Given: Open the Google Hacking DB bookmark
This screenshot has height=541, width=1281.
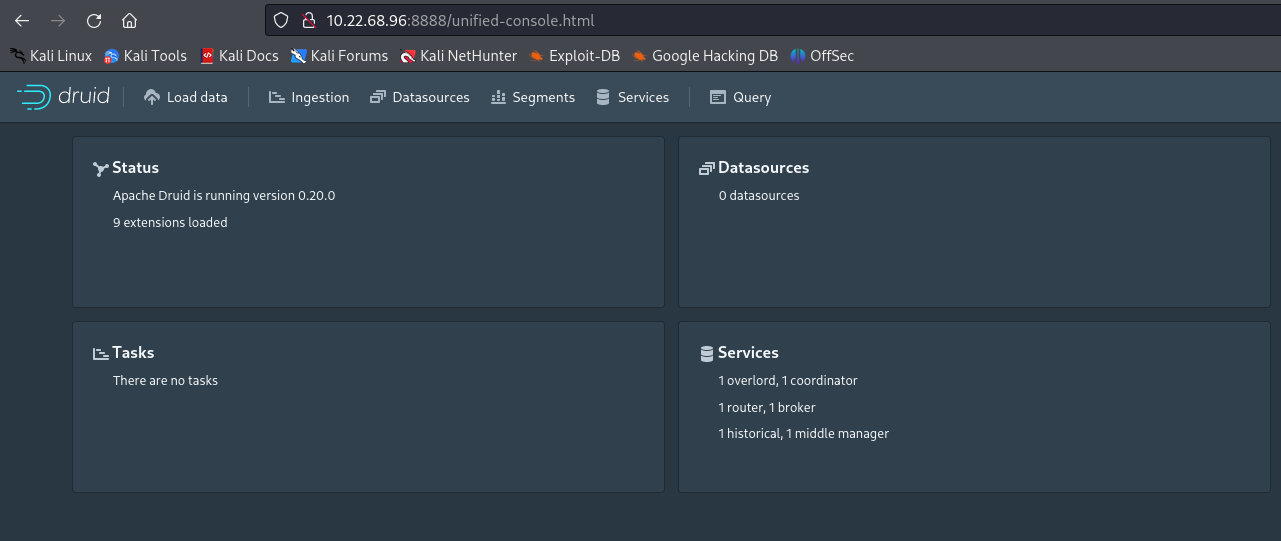Looking at the screenshot, I should pos(705,56).
